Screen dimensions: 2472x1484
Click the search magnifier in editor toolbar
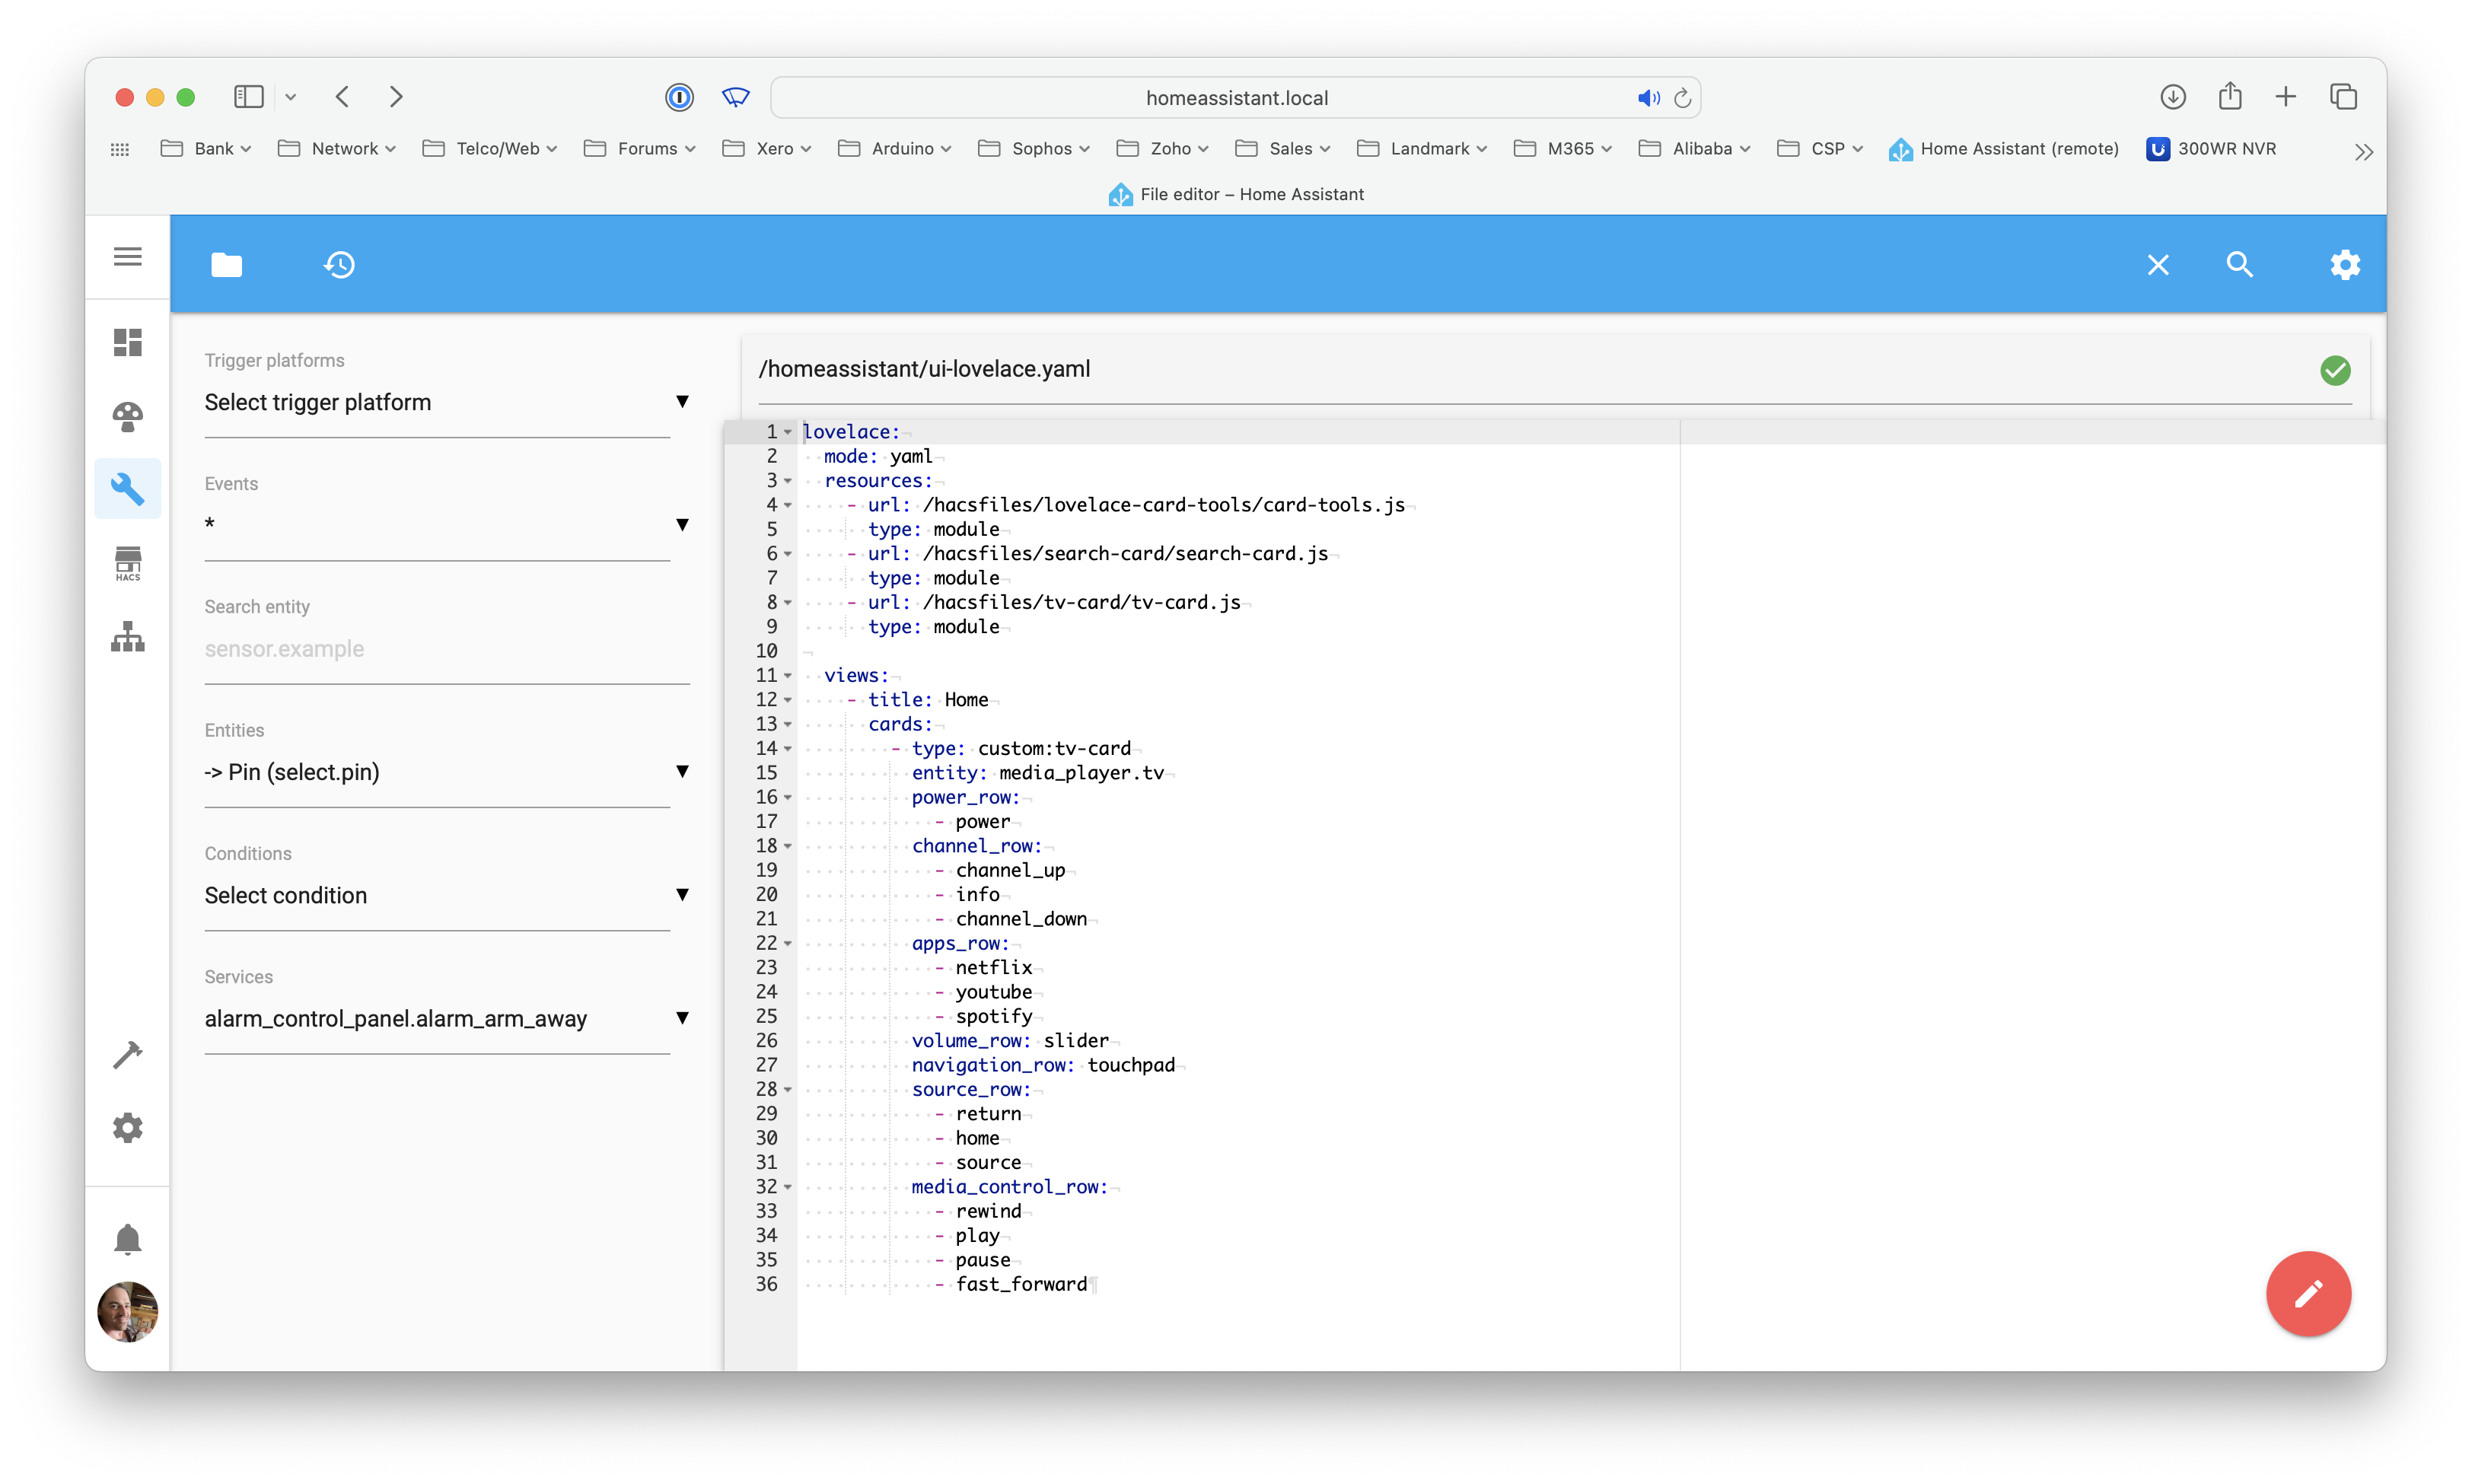point(2239,265)
